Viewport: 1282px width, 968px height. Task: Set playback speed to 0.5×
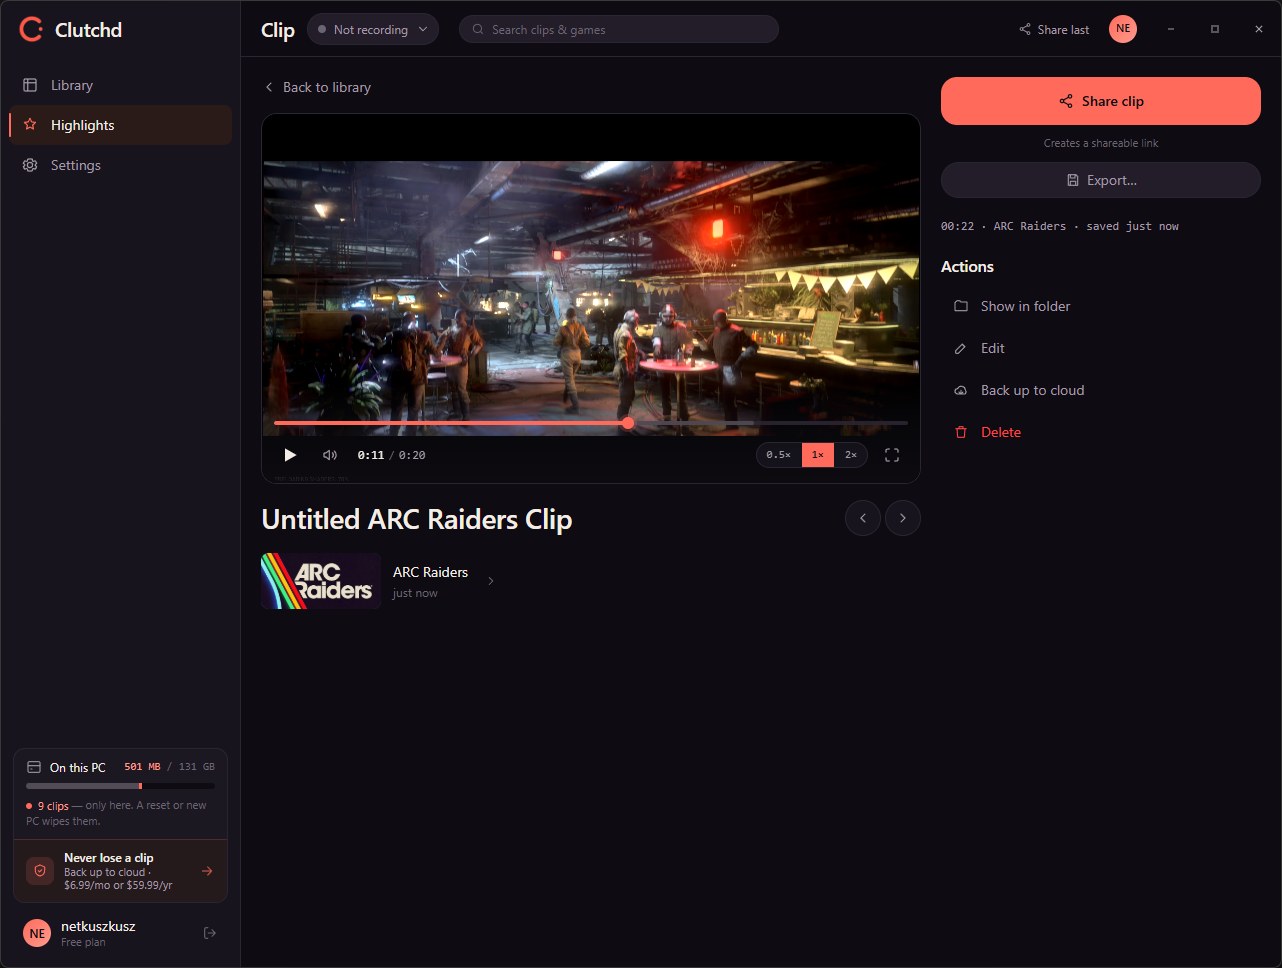tap(779, 455)
